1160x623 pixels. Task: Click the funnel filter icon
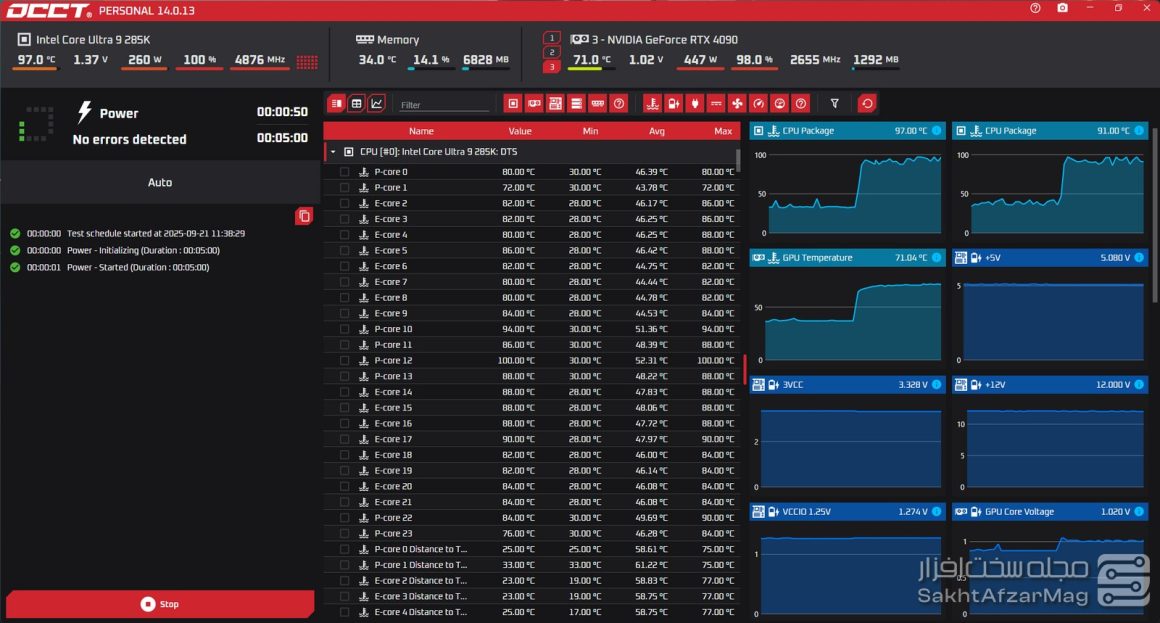coord(834,104)
